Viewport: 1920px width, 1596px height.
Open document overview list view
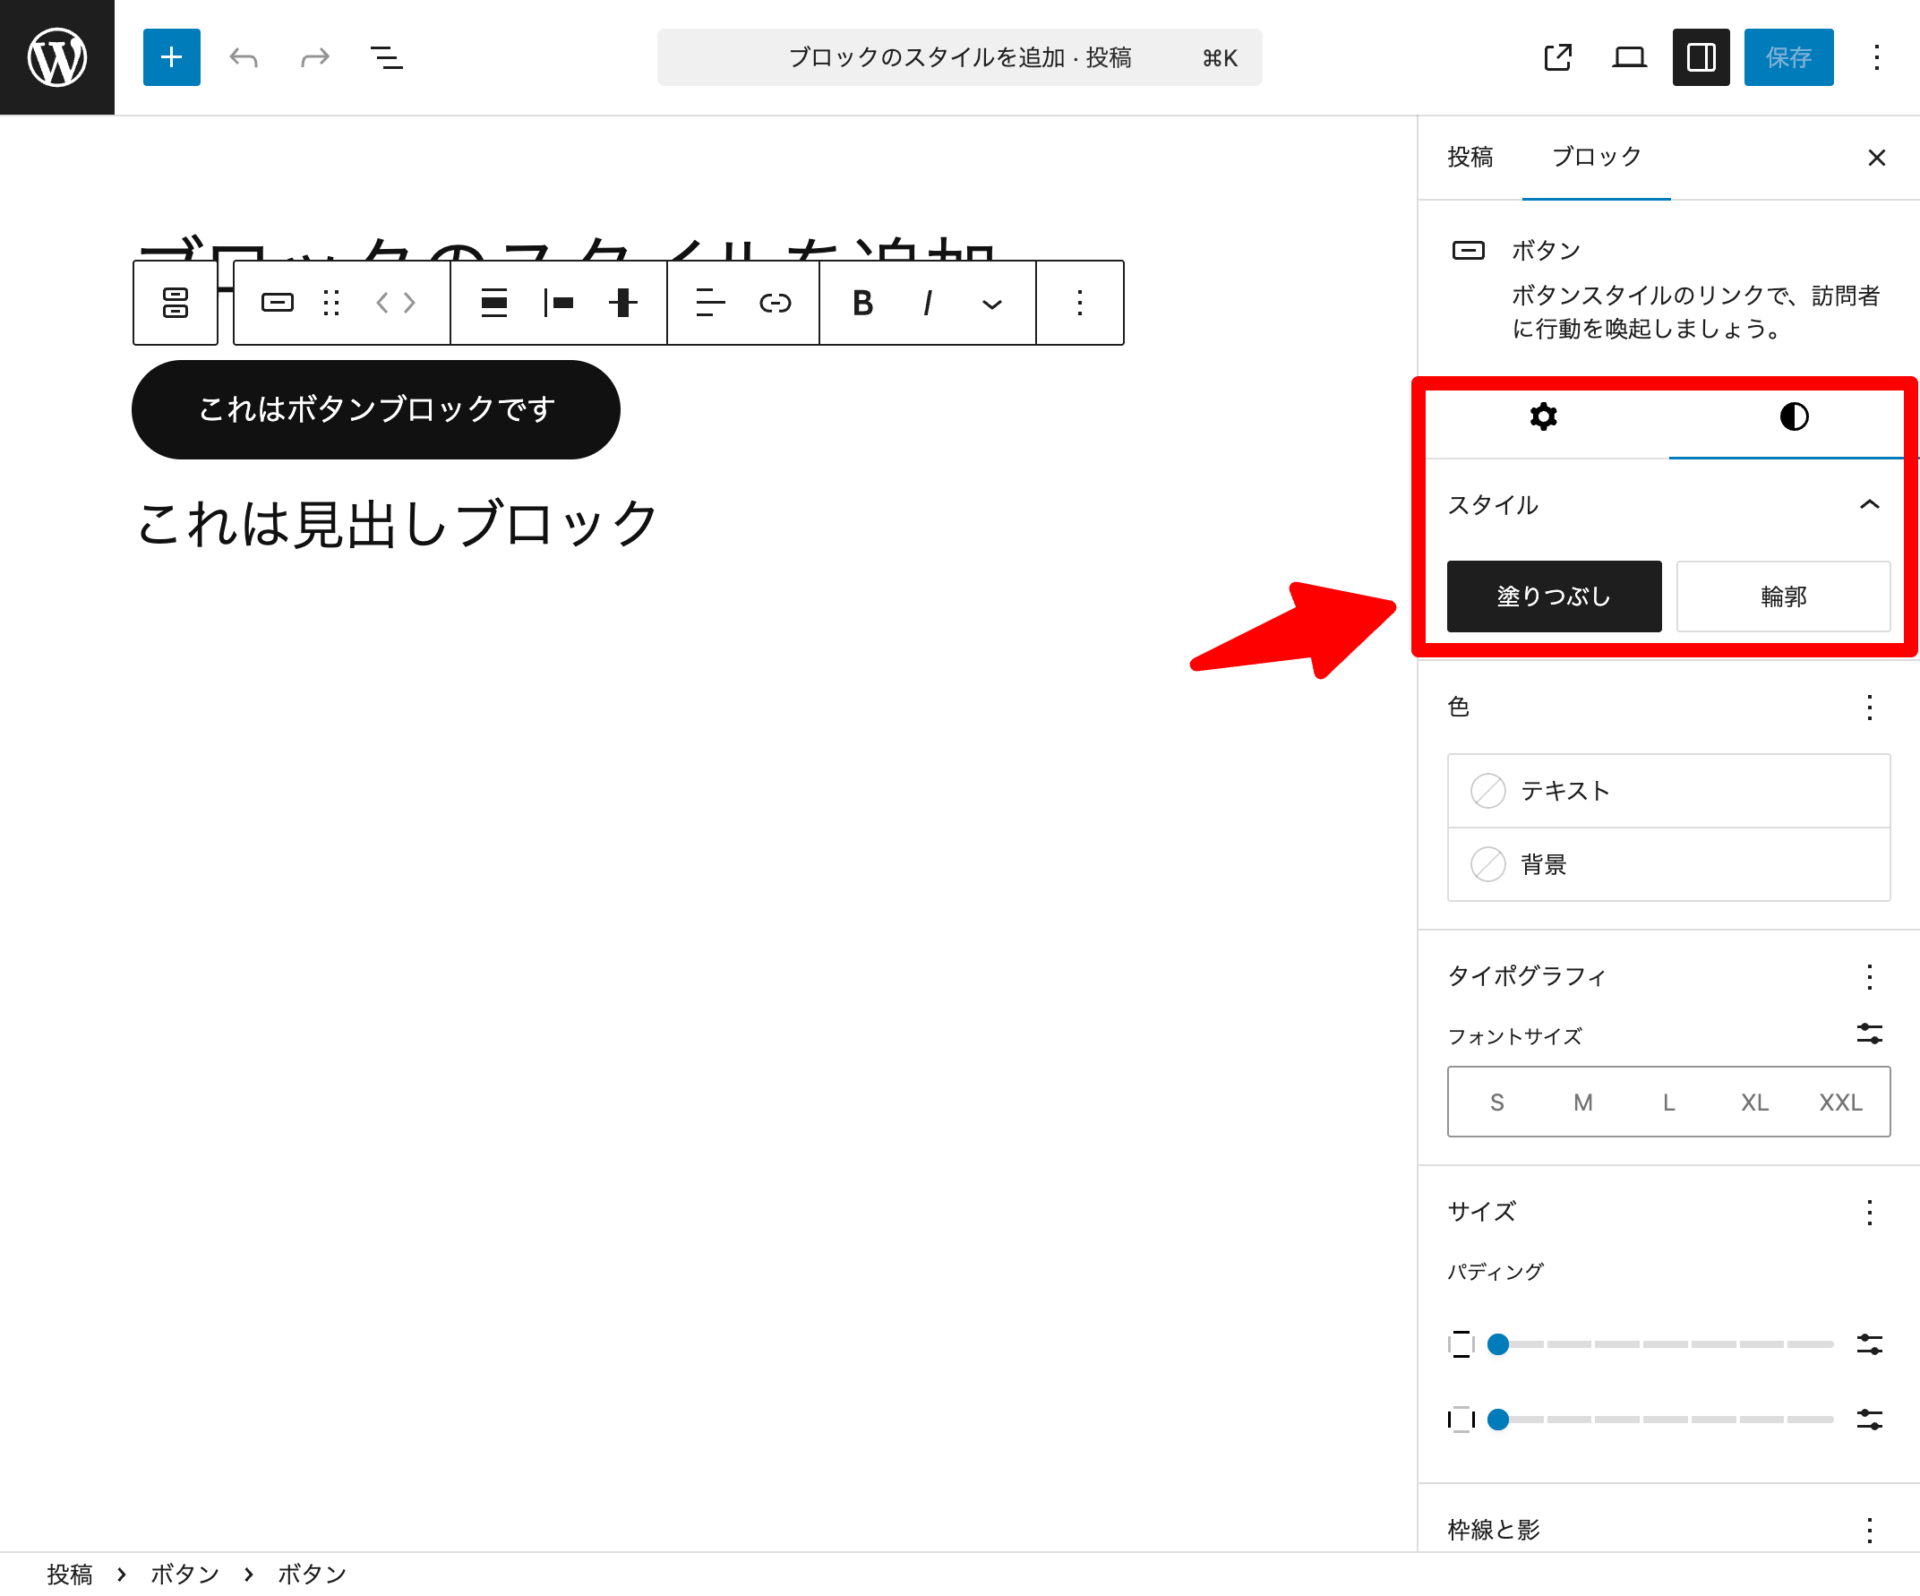(386, 57)
